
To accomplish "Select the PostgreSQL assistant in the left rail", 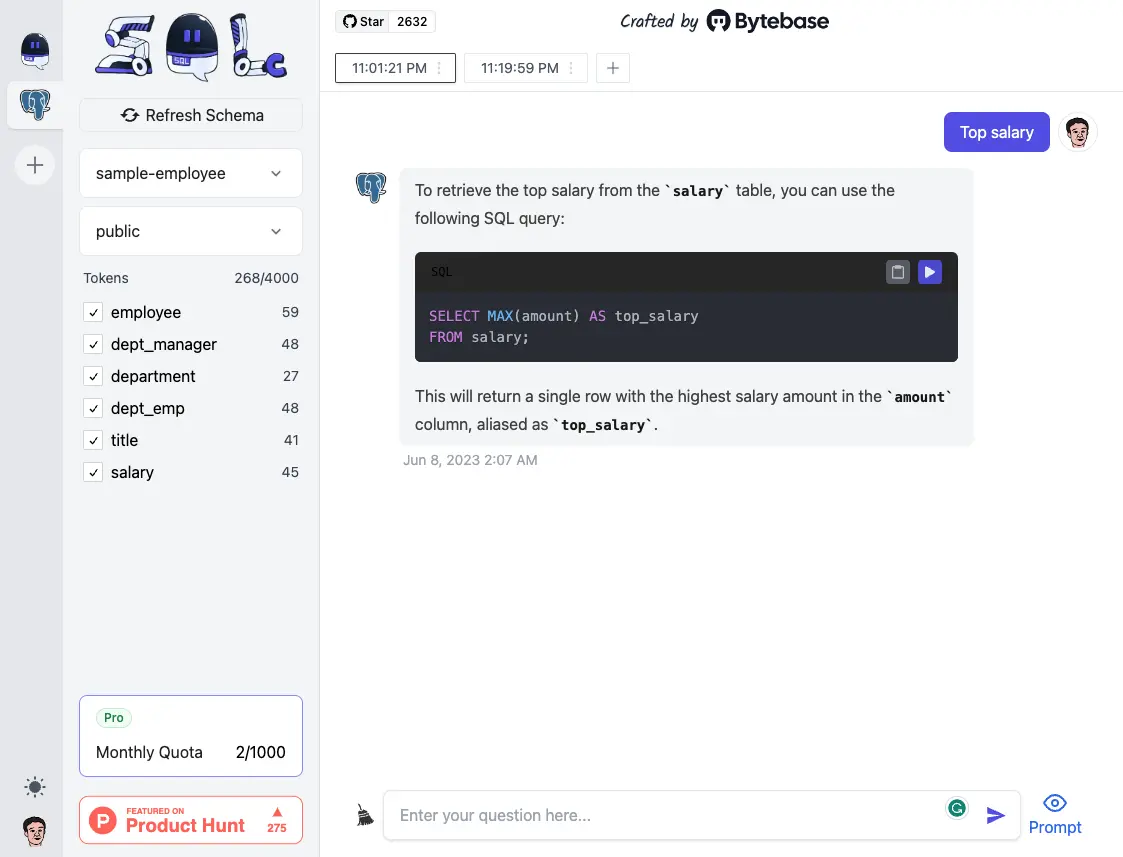I will click(35, 105).
